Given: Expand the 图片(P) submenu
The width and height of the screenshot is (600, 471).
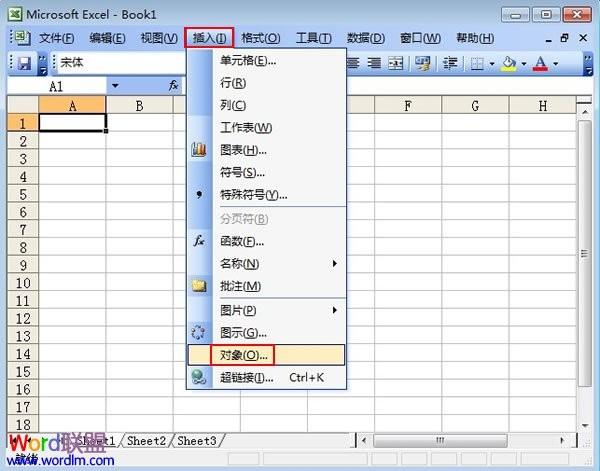Looking at the screenshot, I should (x=335, y=310).
